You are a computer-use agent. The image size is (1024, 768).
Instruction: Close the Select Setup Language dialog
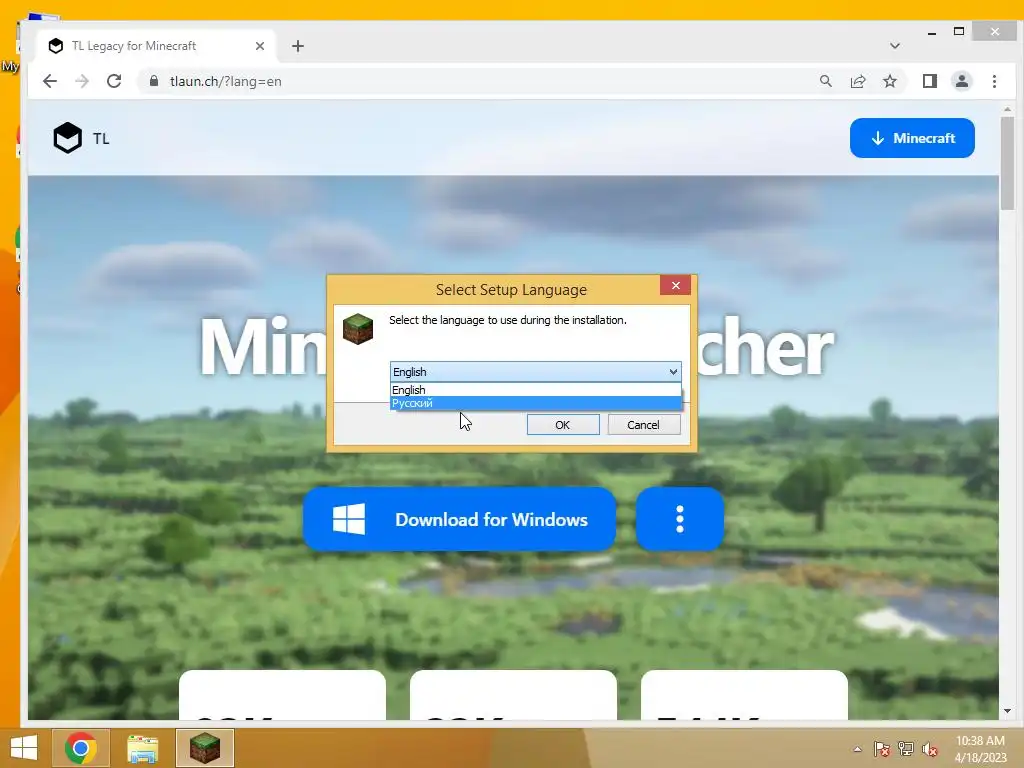point(675,285)
